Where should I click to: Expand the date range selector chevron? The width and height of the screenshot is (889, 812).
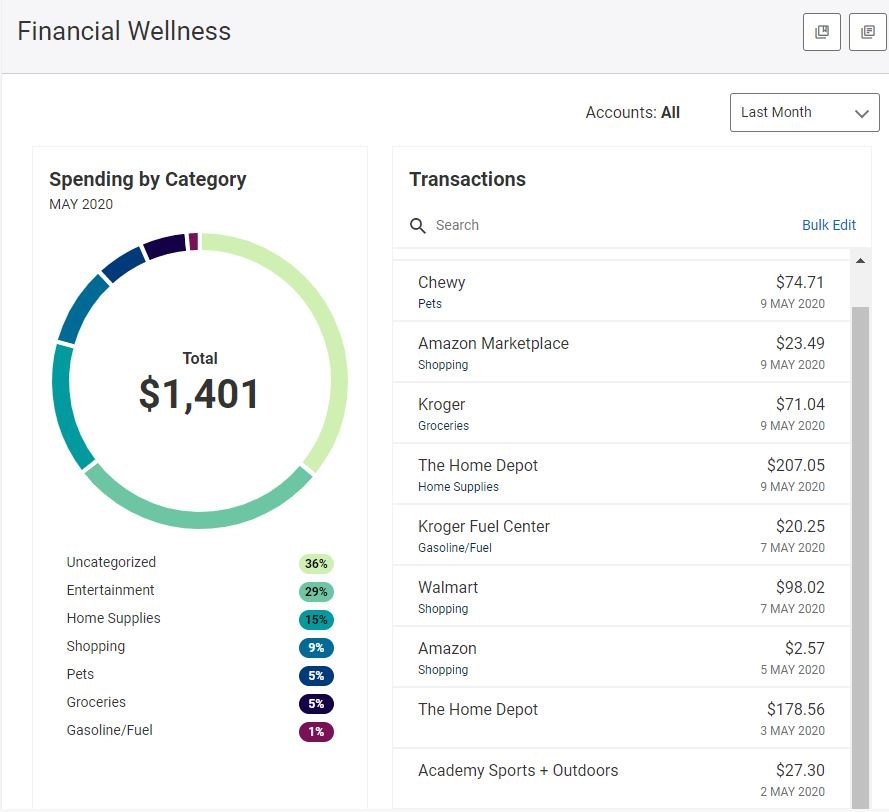861,113
